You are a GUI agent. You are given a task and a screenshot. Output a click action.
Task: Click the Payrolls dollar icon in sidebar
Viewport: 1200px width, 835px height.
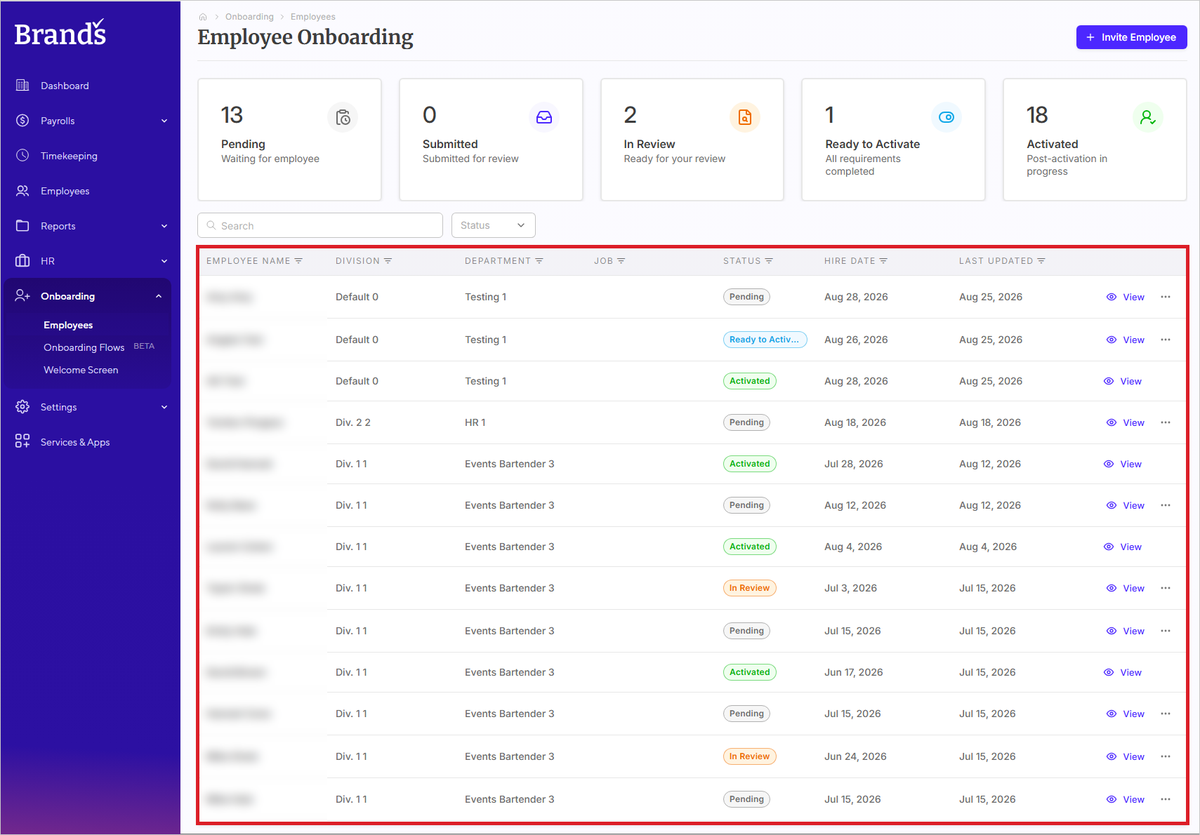coord(22,121)
